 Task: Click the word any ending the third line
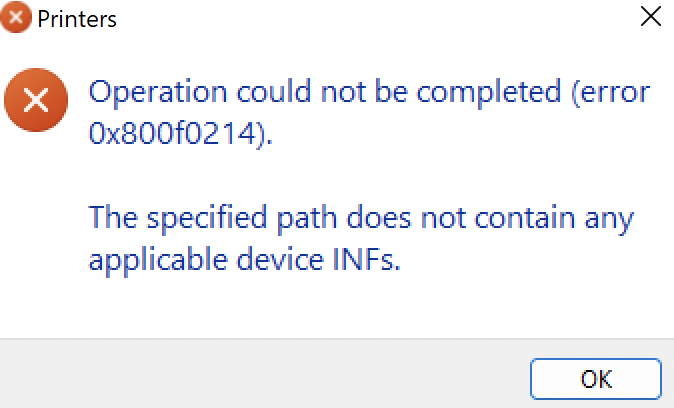click(609, 220)
